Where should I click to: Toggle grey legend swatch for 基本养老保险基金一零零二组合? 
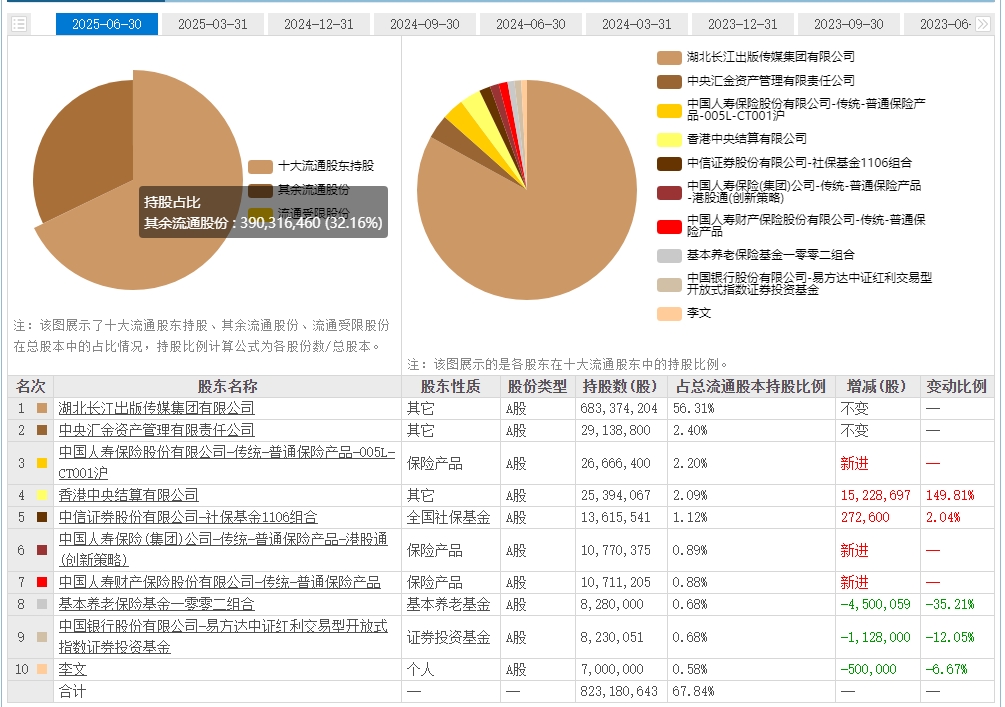[669, 256]
